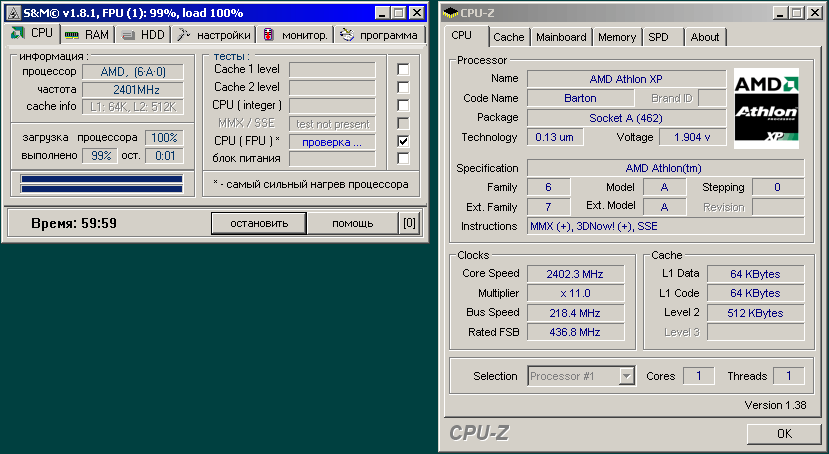
Task: Click the hammer settings icon in S&M
Action: point(183,35)
